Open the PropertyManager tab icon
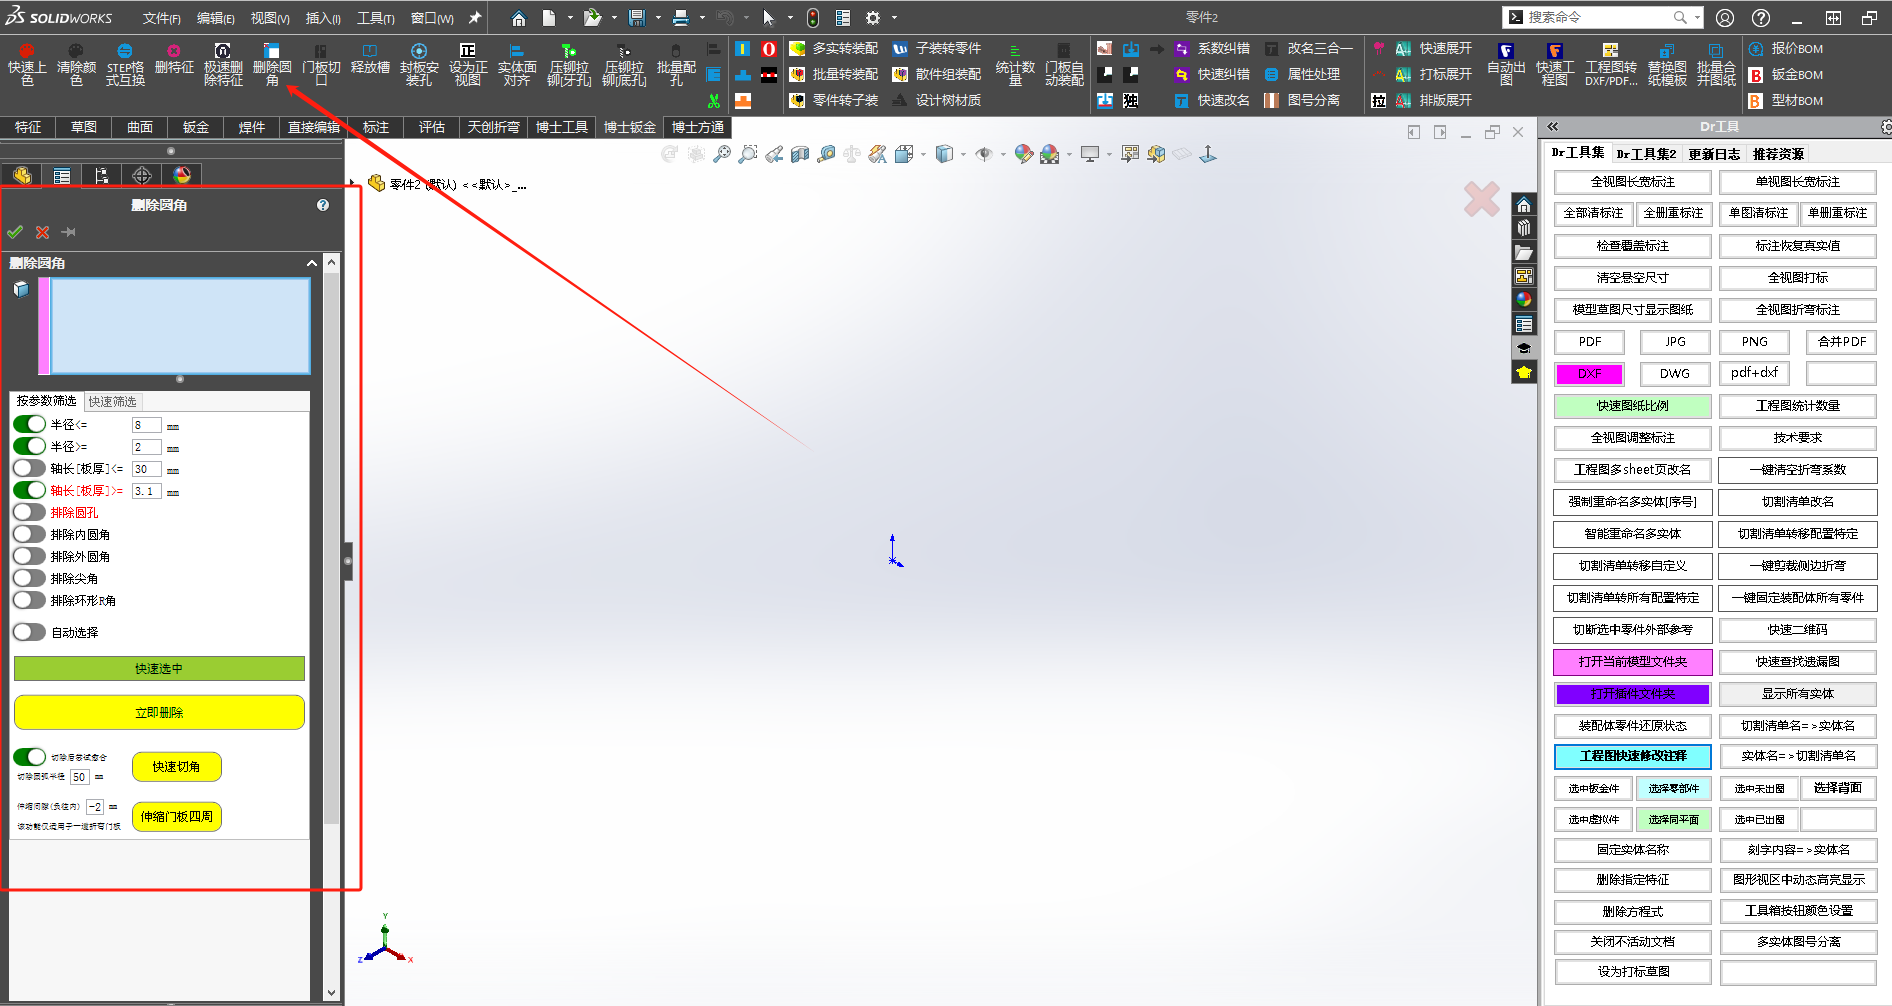 (x=62, y=175)
